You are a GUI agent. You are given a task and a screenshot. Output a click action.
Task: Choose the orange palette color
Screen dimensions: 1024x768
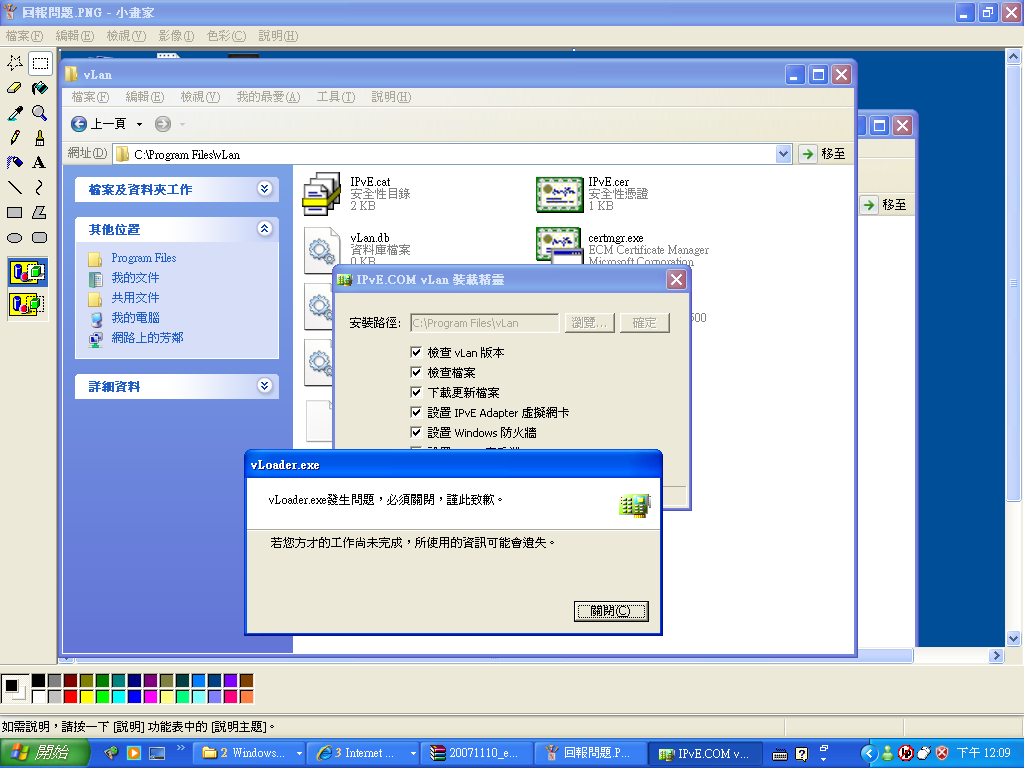point(246,697)
